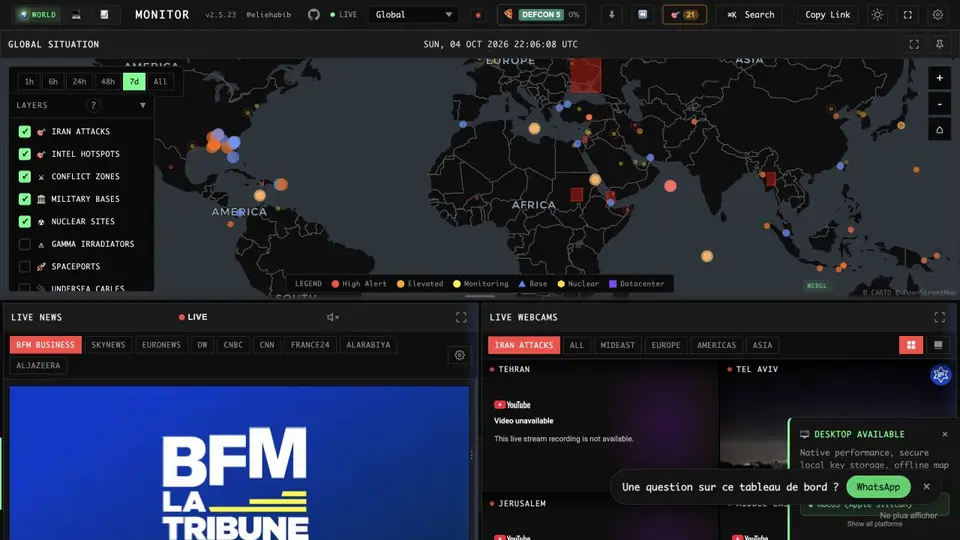The image size is (960, 540).
Task: Open settings gear in header
Action: [x=938, y=15]
